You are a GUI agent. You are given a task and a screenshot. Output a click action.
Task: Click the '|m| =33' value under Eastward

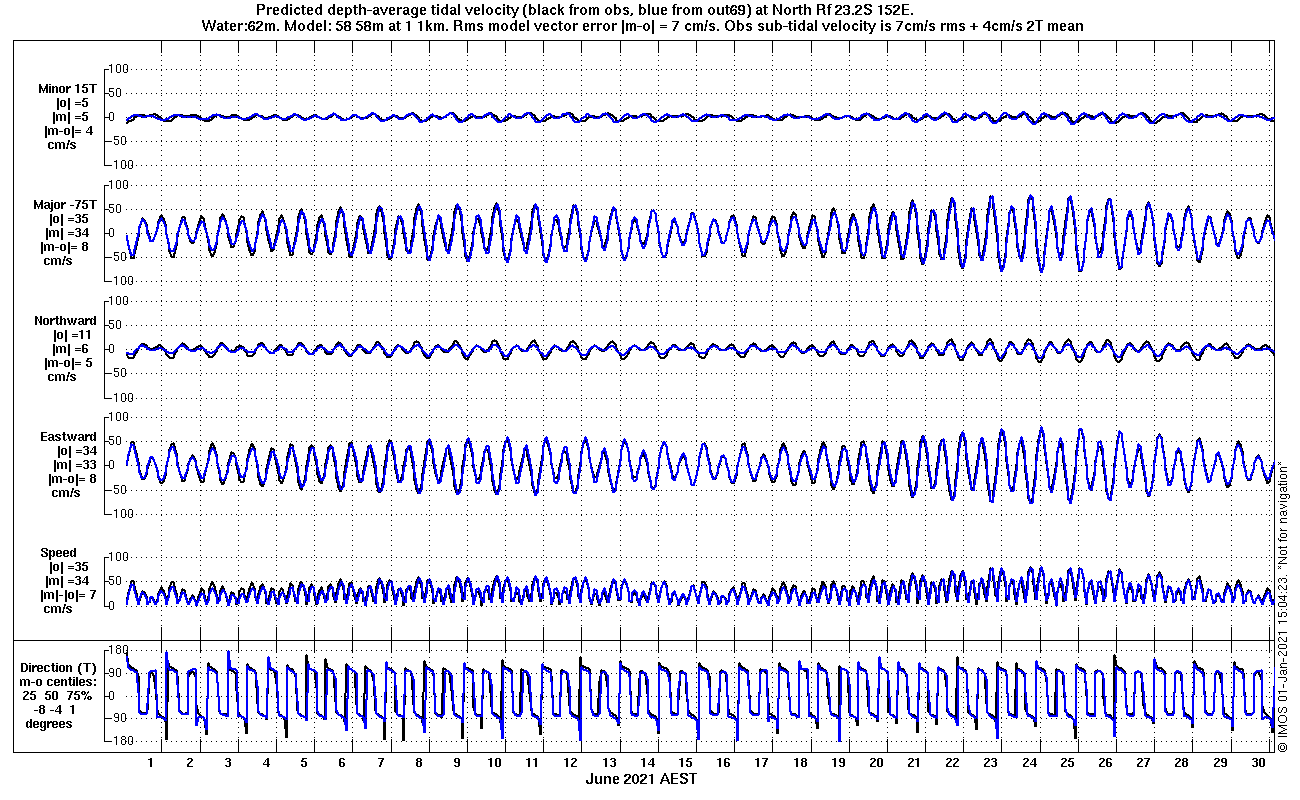pos(73,465)
